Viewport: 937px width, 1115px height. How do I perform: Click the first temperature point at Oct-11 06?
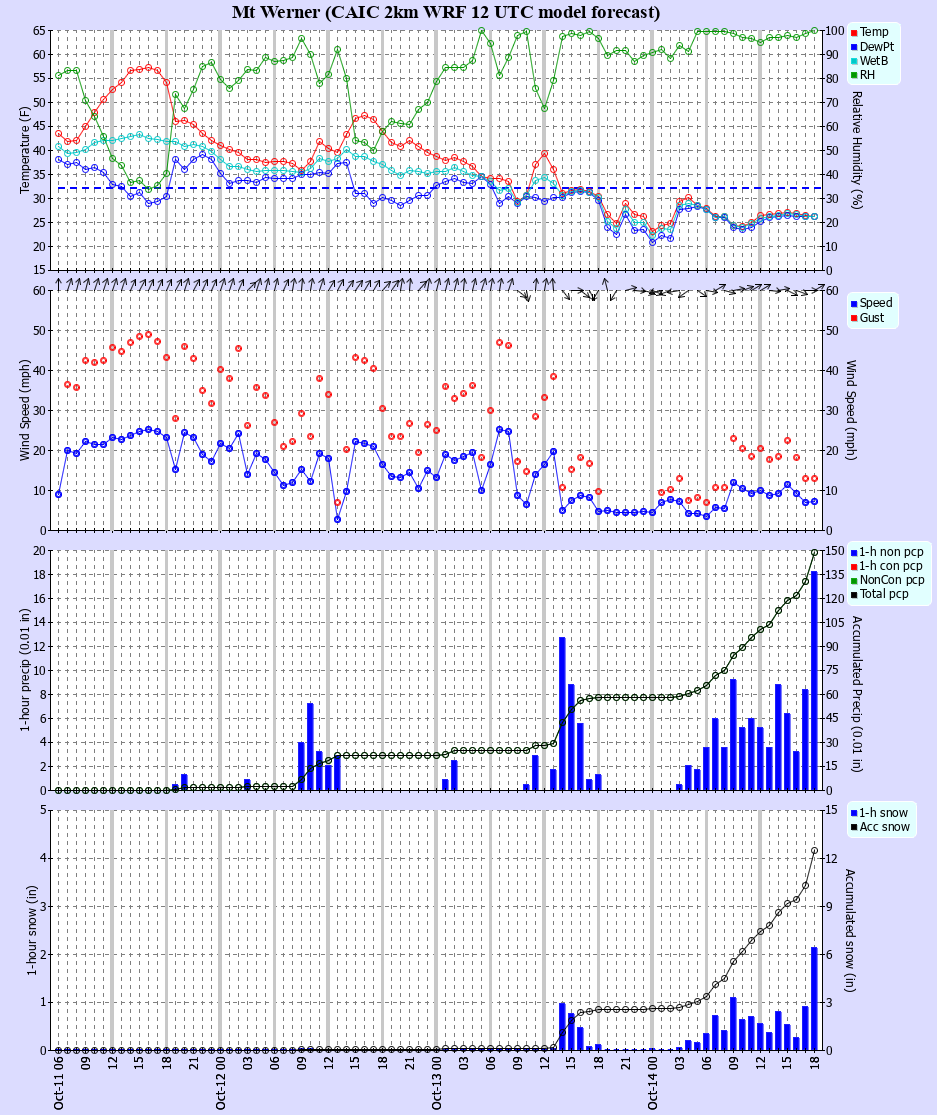pos(58,134)
